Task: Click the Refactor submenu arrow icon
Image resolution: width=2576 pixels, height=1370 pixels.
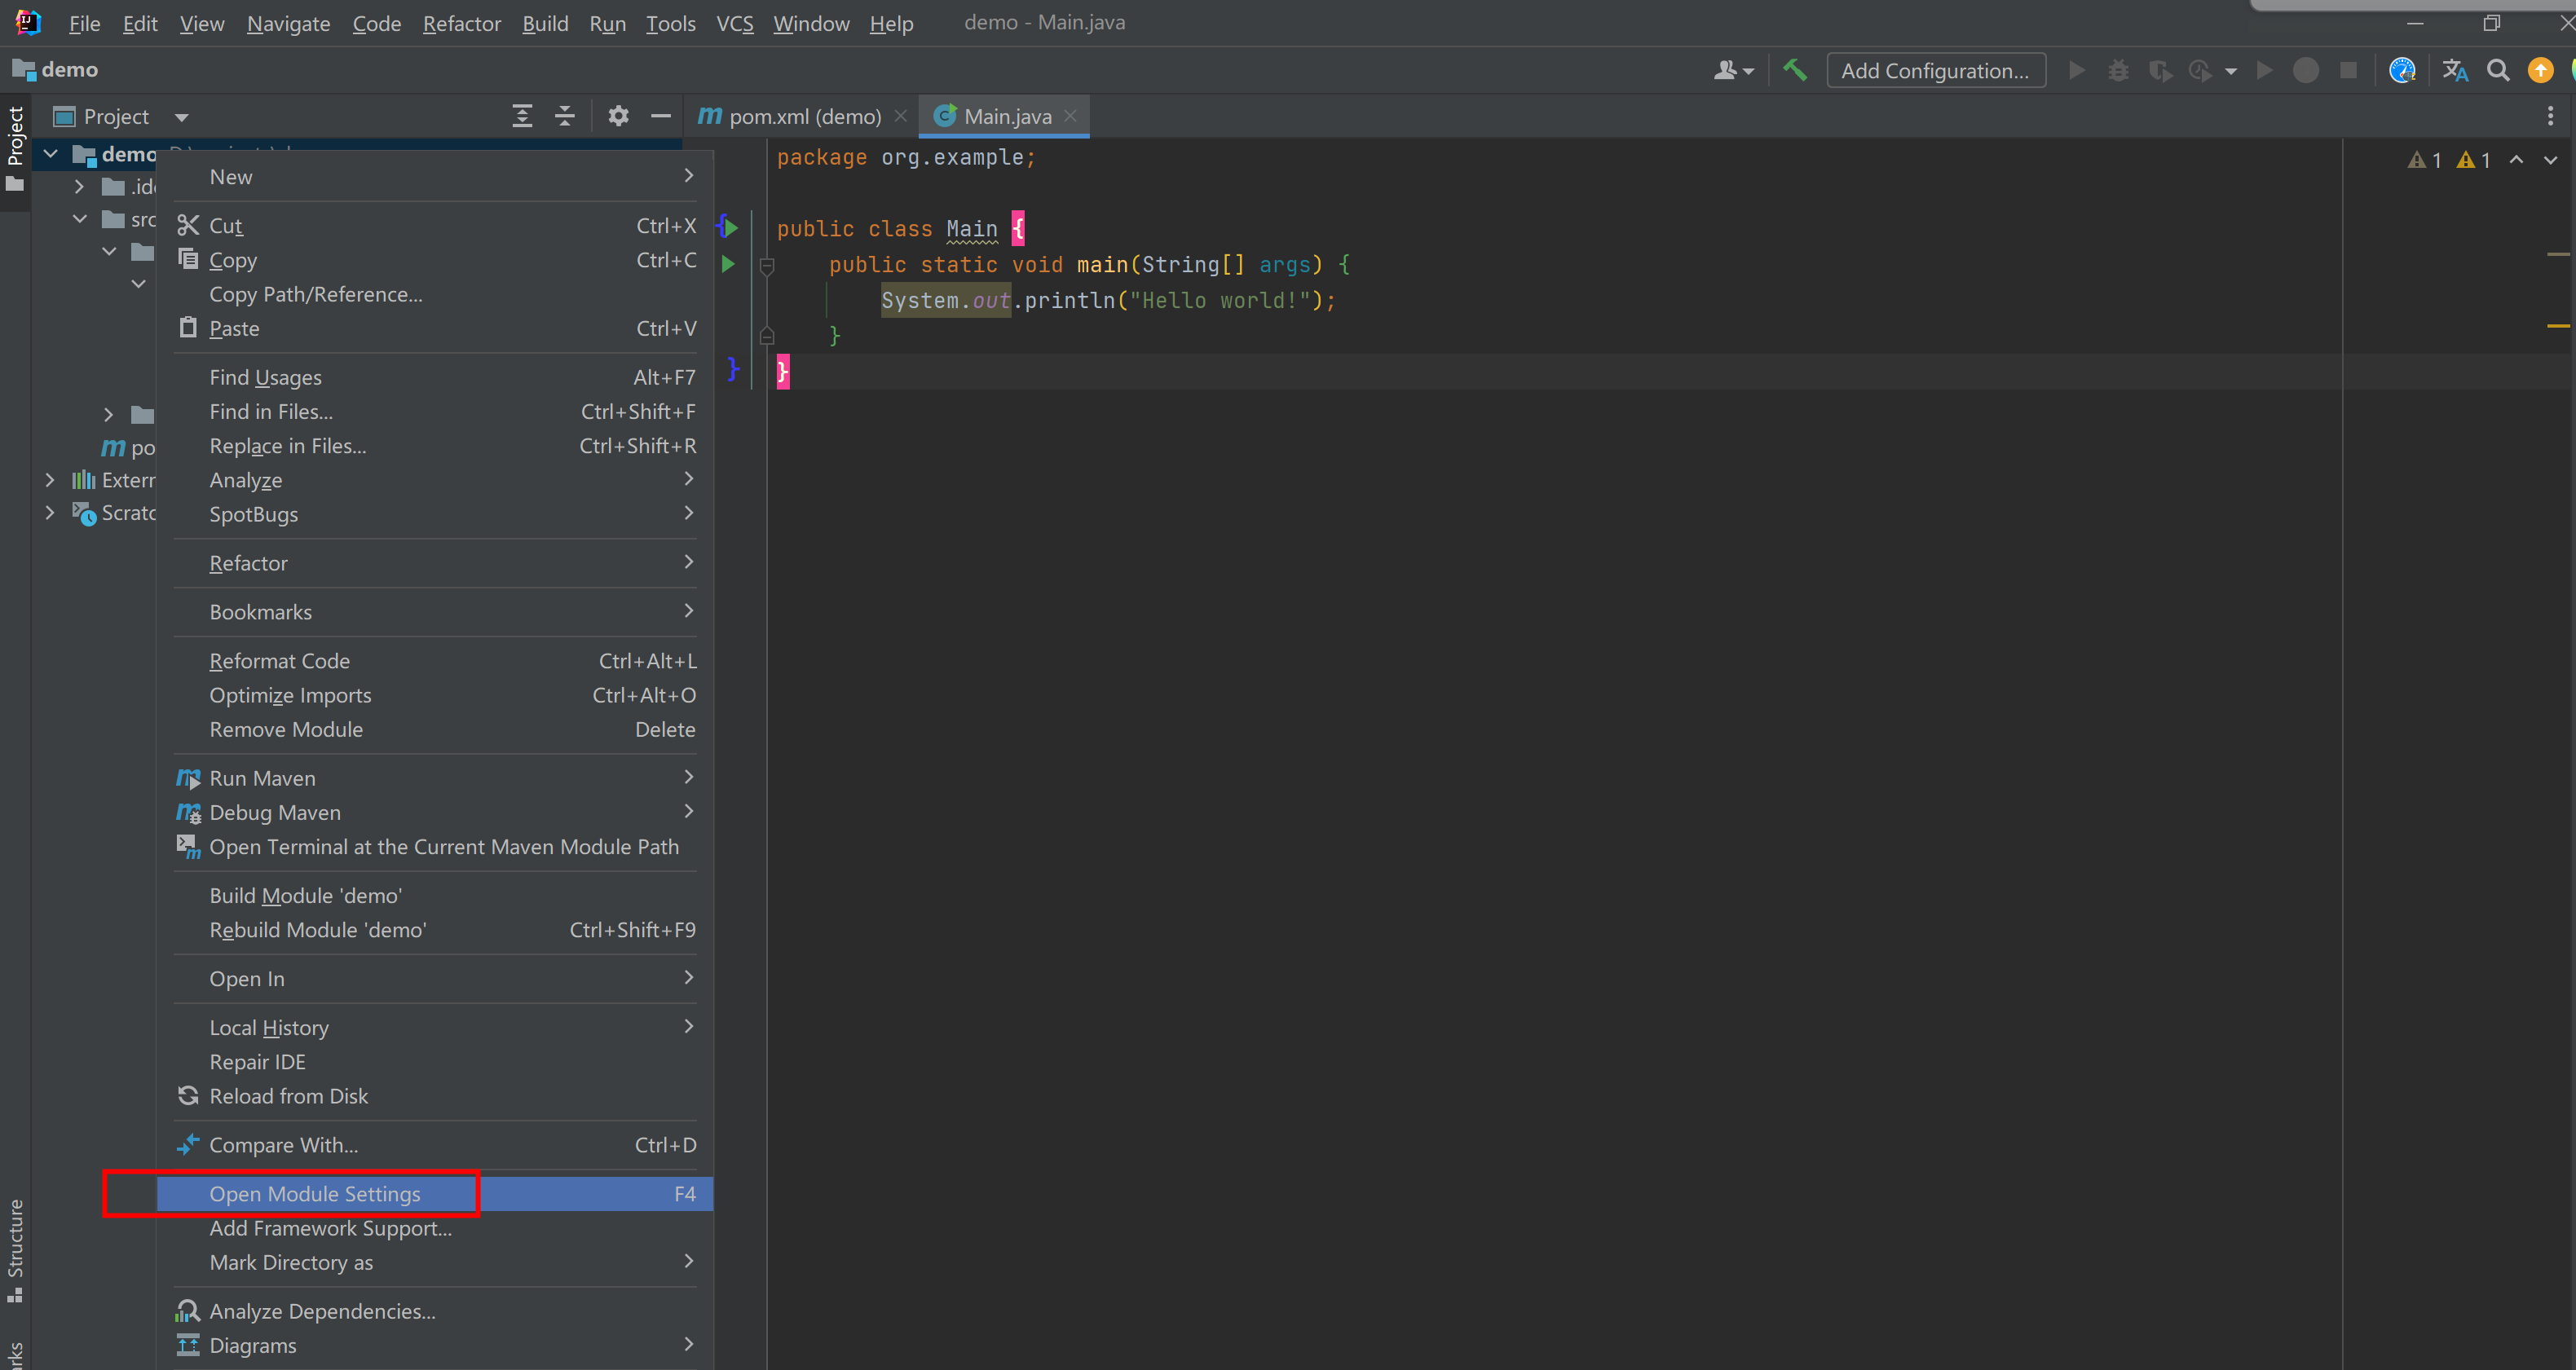Action: [688, 562]
